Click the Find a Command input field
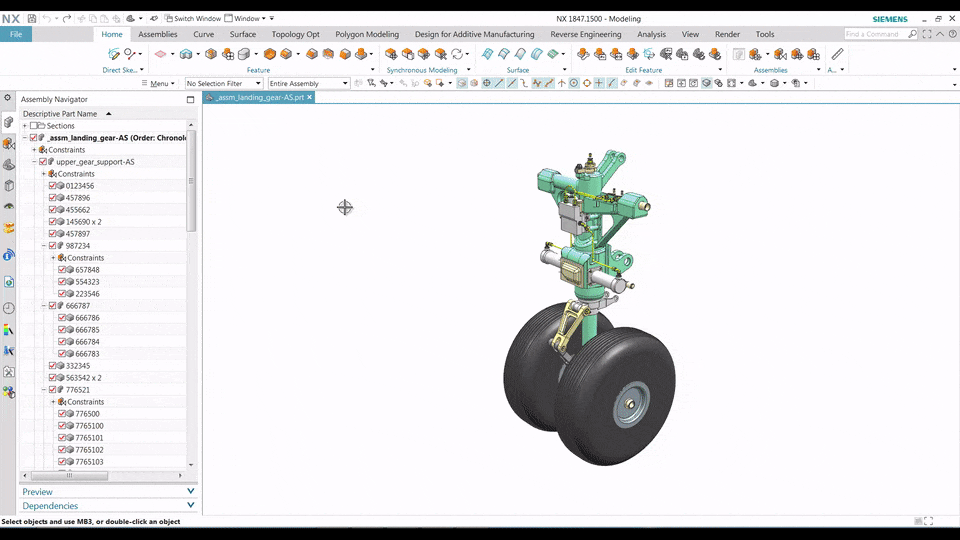 [874, 34]
